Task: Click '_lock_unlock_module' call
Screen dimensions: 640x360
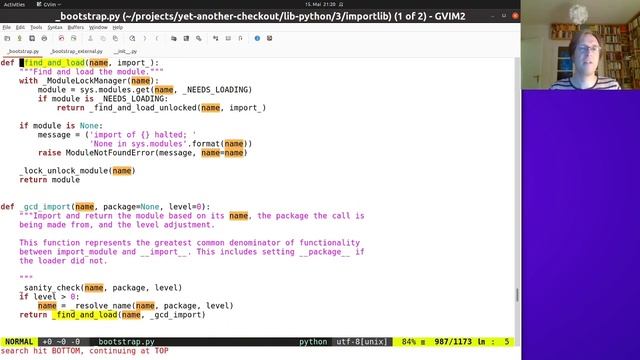Action: pos(64,171)
